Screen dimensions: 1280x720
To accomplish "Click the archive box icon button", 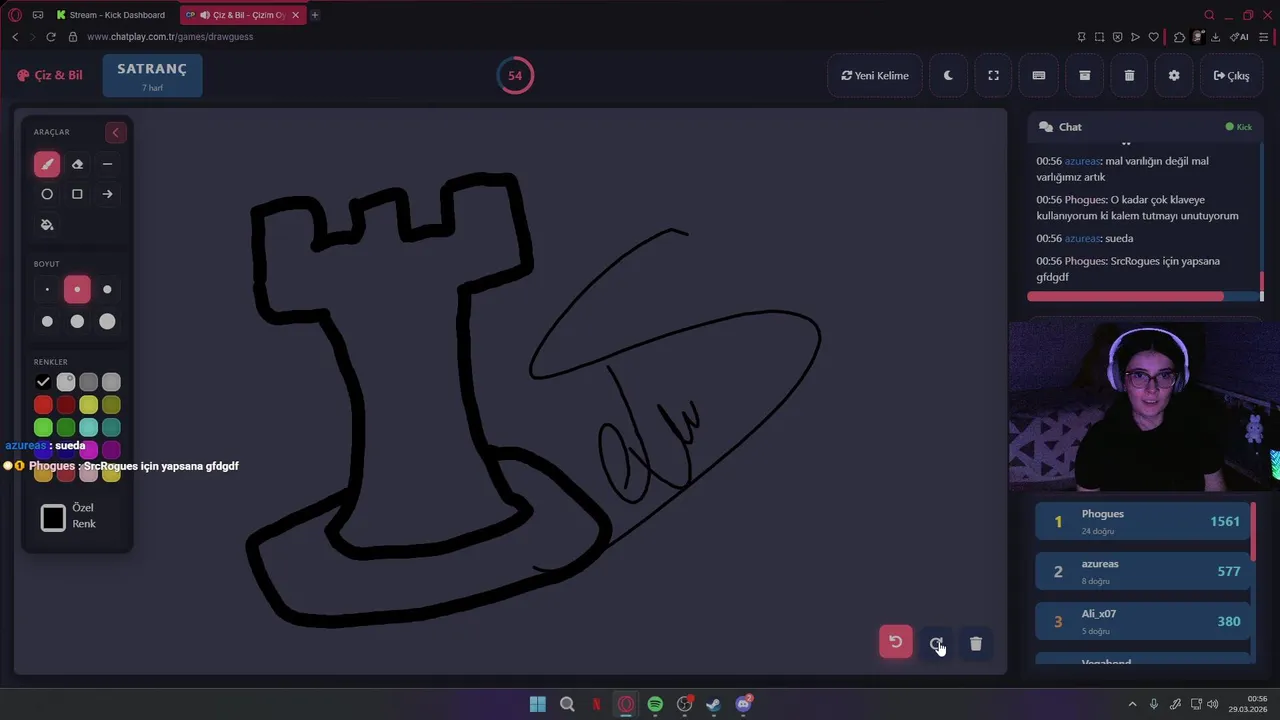I will pyautogui.click(x=1084, y=75).
